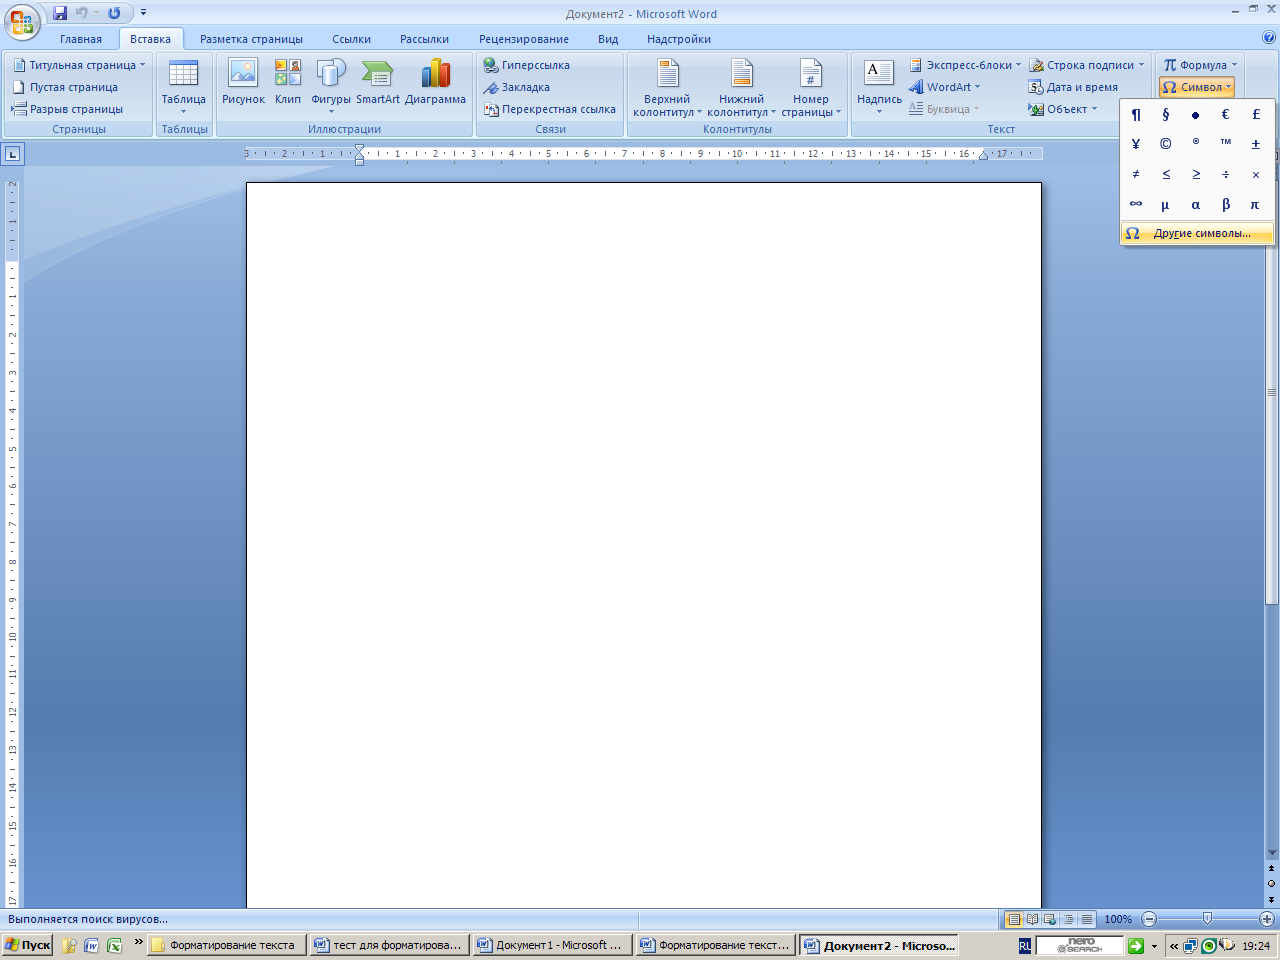
Task: Insert the division ÷ symbol
Action: click(1226, 175)
